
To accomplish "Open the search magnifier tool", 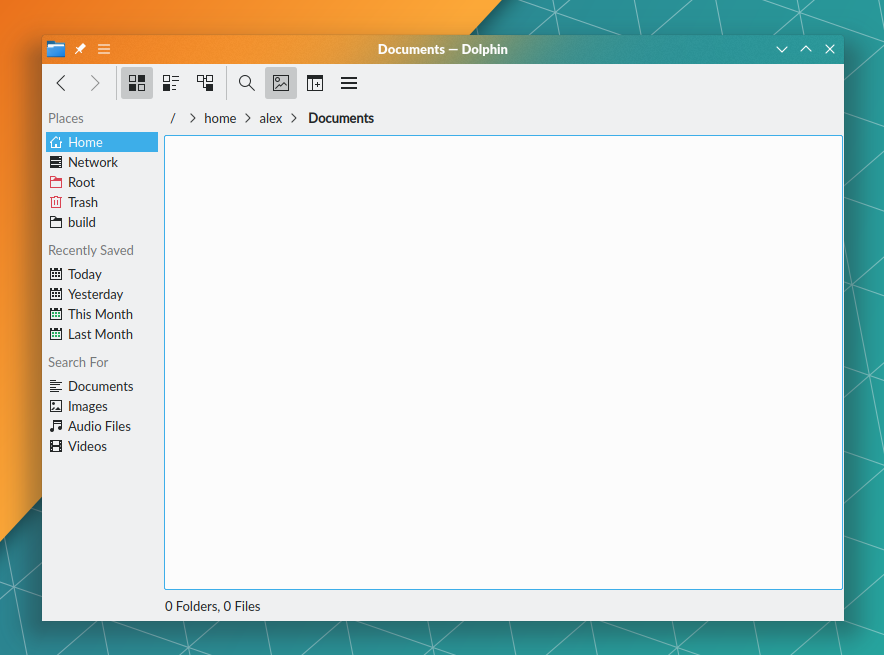I will coord(246,83).
